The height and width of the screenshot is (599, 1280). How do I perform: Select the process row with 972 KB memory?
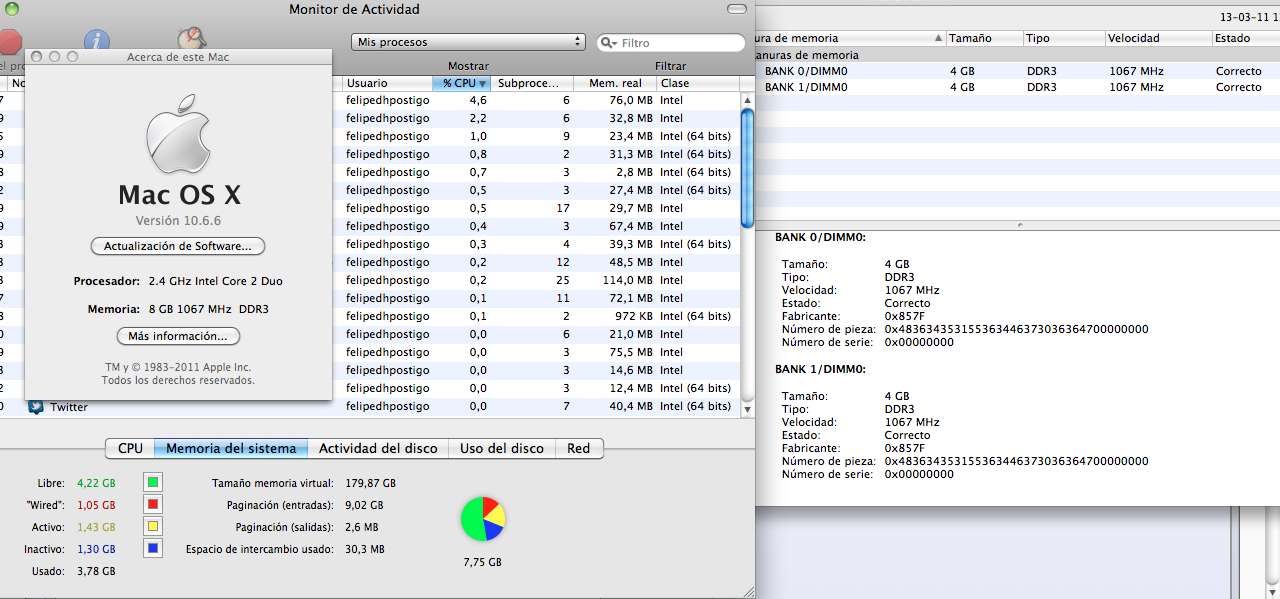click(x=370, y=316)
